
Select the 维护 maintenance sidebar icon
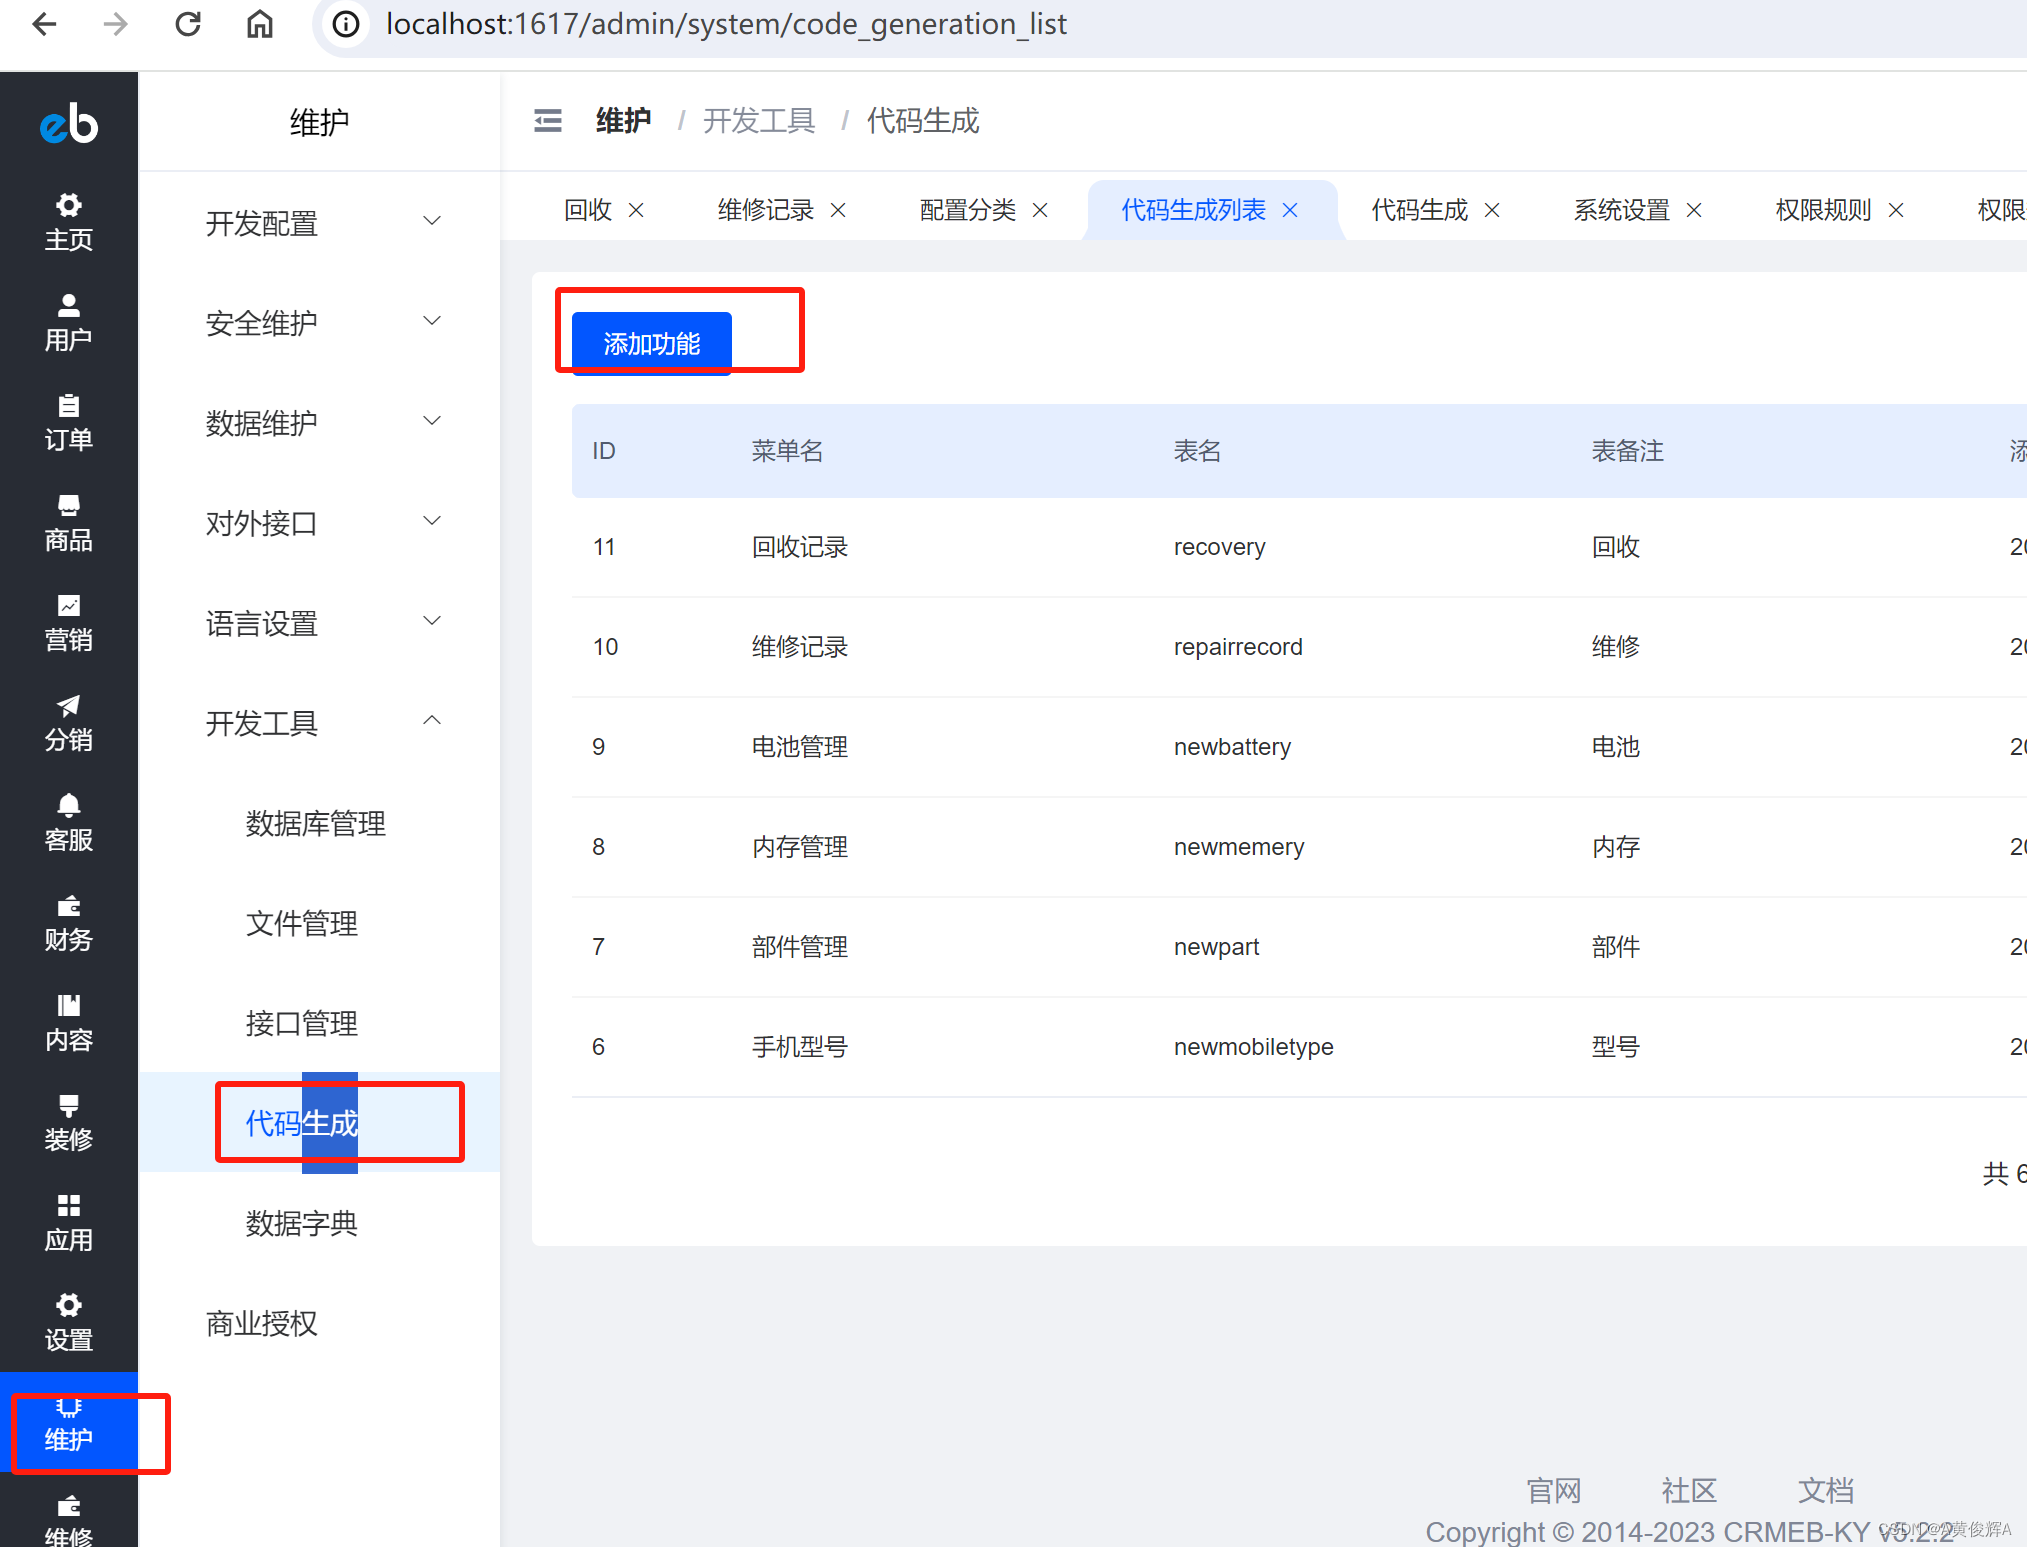coord(69,1424)
